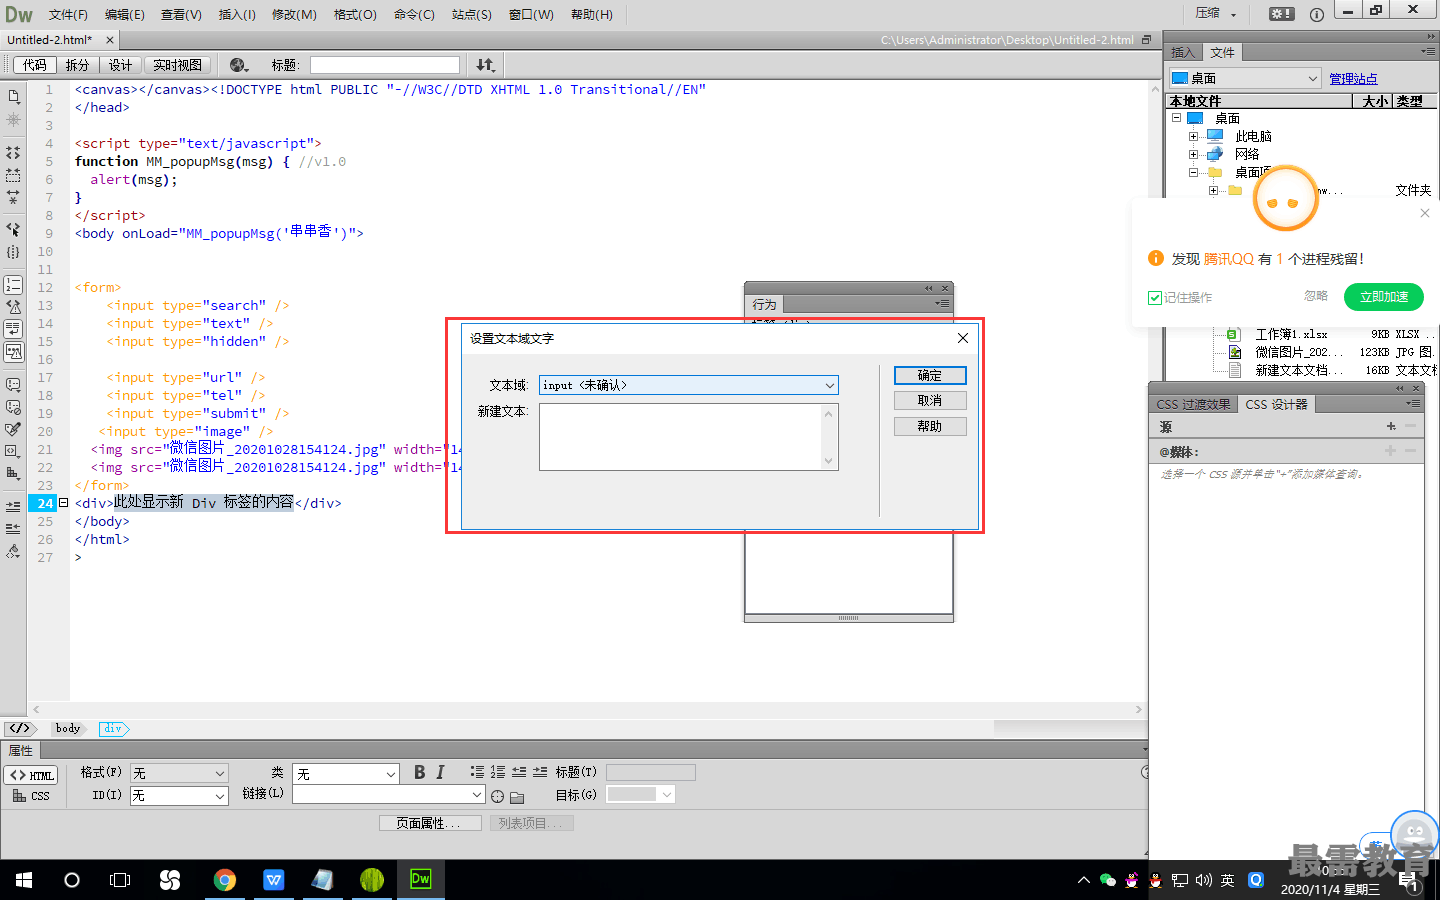Viewport: 1440px width, 900px height.
Task: Click the browse for file folder icon
Action: [517, 797]
